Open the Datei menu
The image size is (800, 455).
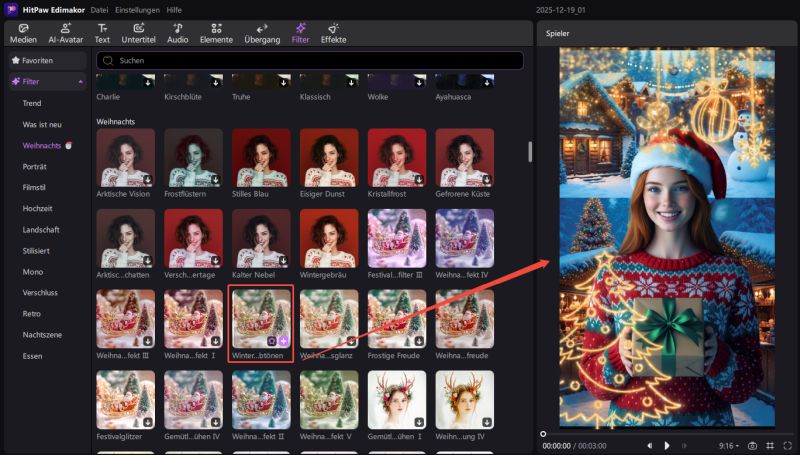click(x=99, y=9)
